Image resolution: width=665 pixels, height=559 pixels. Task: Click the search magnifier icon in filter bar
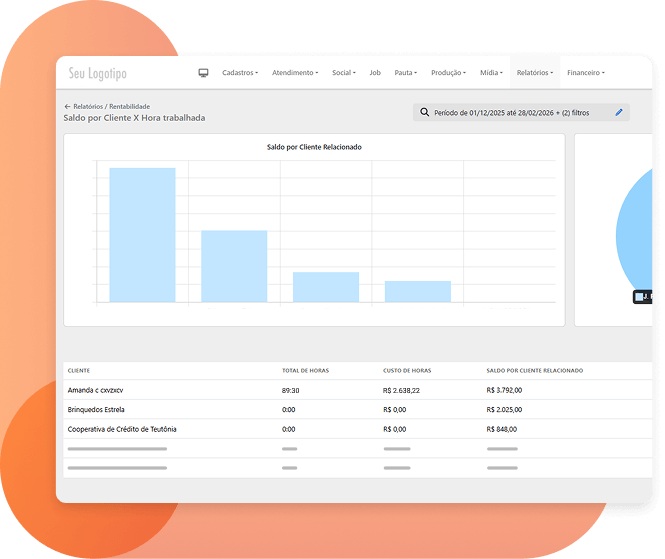(x=424, y=113)
